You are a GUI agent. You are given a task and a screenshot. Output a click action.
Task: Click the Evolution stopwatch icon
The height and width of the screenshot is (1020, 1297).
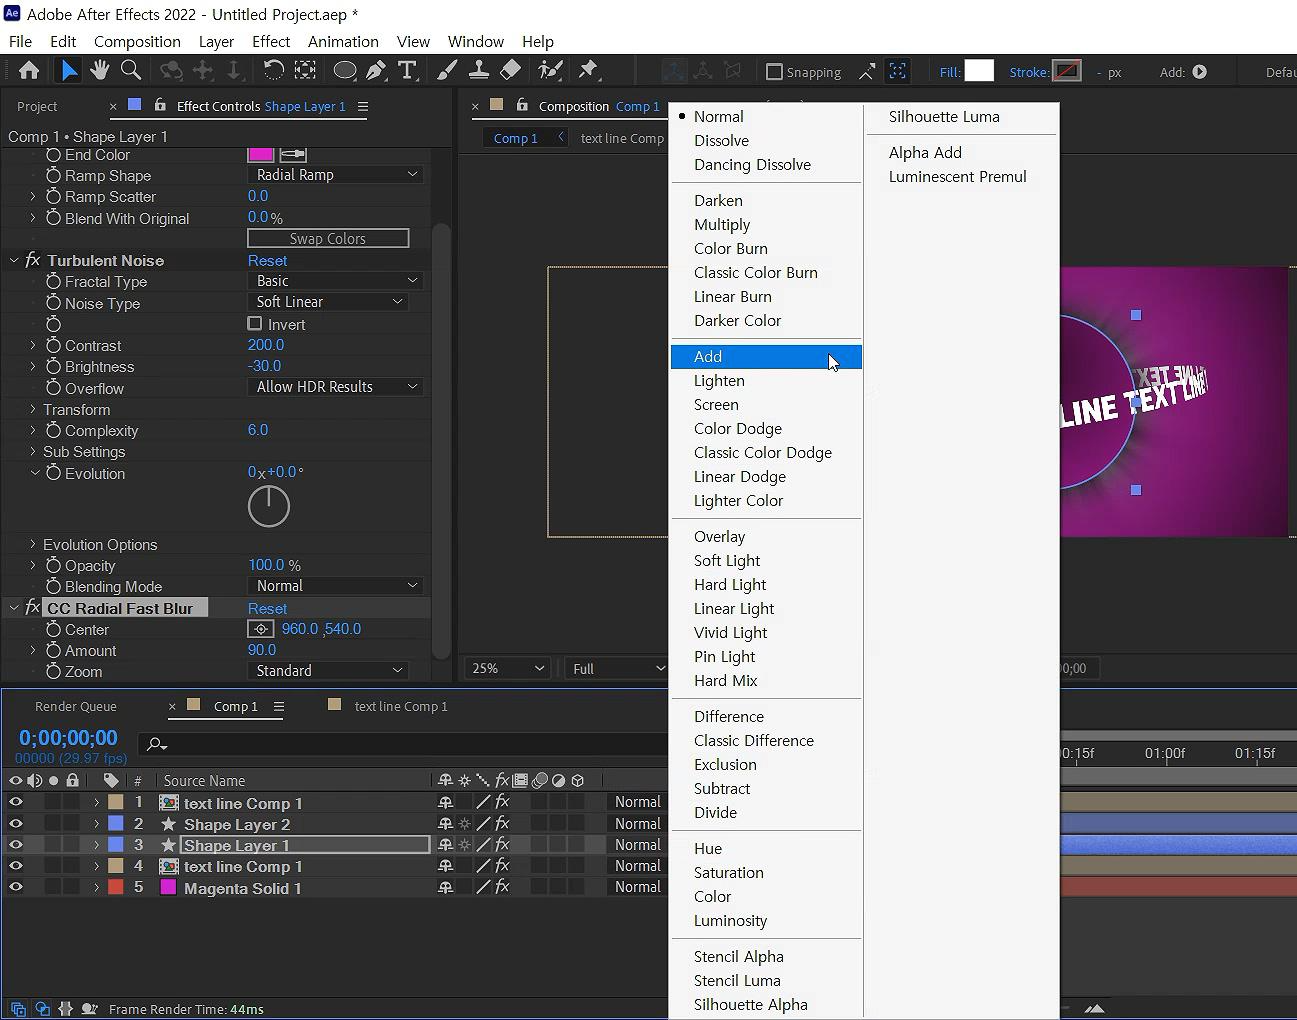click(54, 473)
